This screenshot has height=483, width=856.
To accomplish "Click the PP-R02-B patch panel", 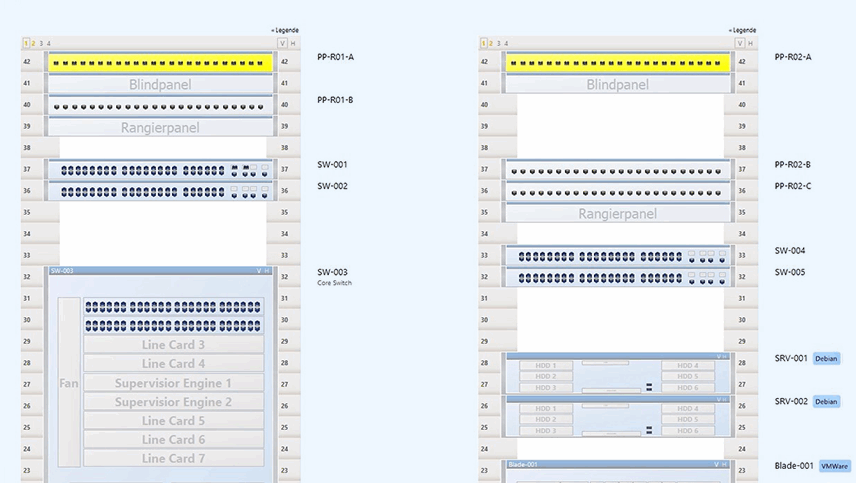I will tap(618, 170).
